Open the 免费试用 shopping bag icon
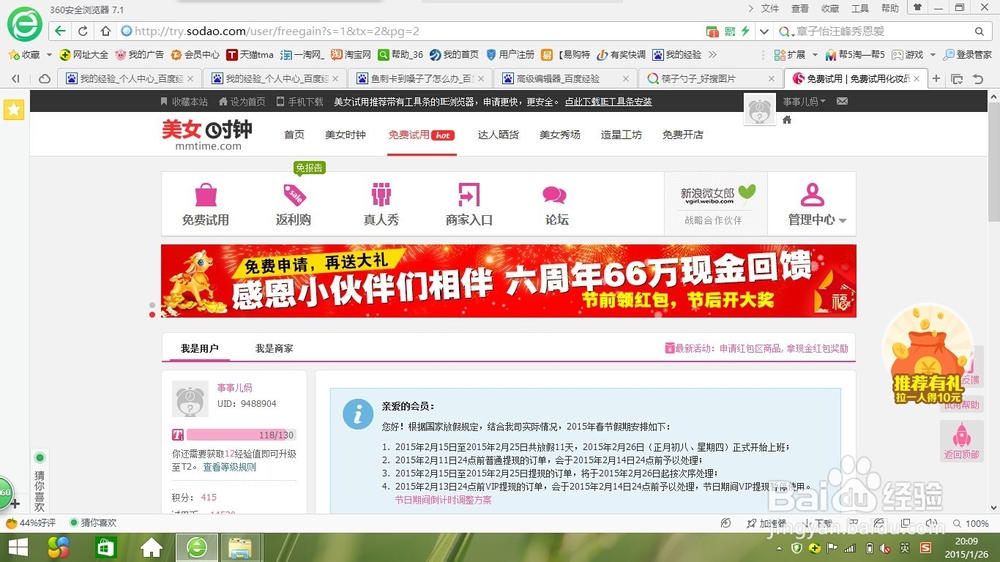 tap(205, 195)
